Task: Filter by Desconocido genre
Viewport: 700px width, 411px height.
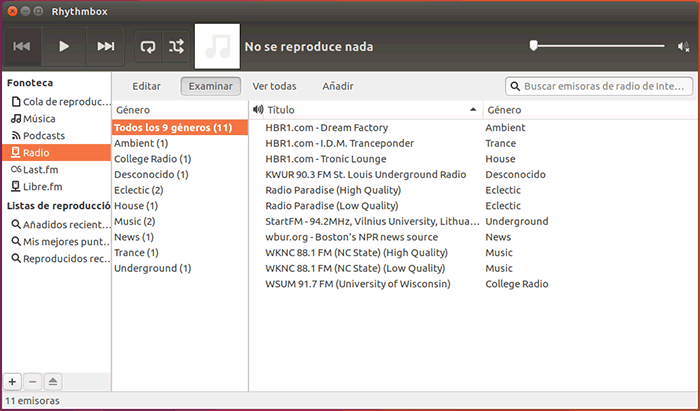Action: [x=180, y=174]
